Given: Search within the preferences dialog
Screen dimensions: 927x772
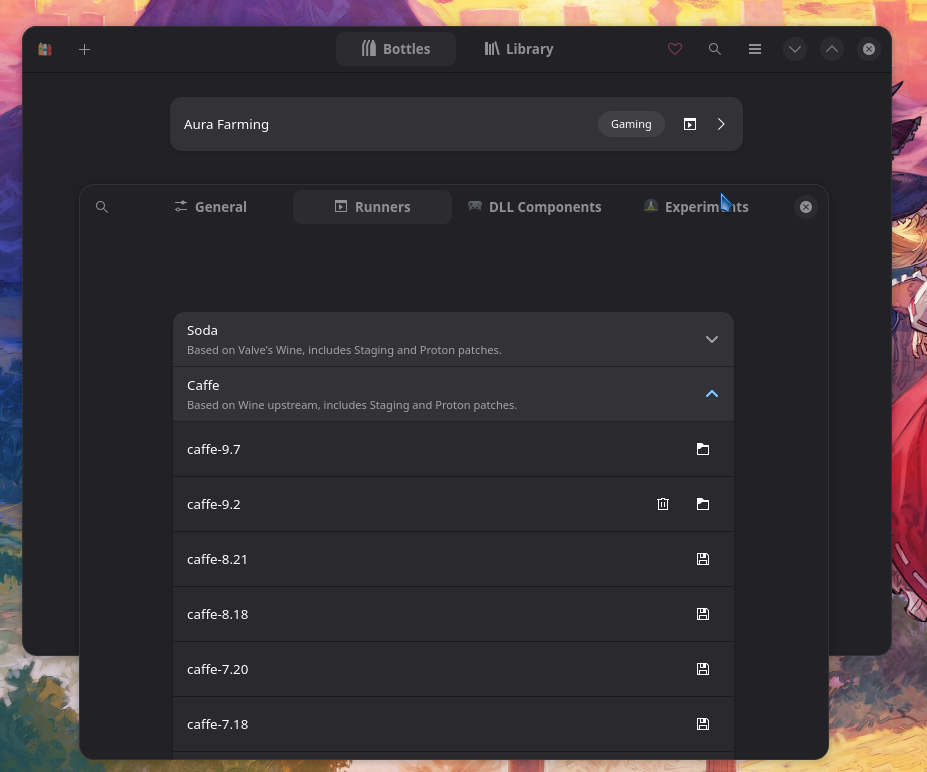Looking at the screenshot, I should [x=102, y=207].
